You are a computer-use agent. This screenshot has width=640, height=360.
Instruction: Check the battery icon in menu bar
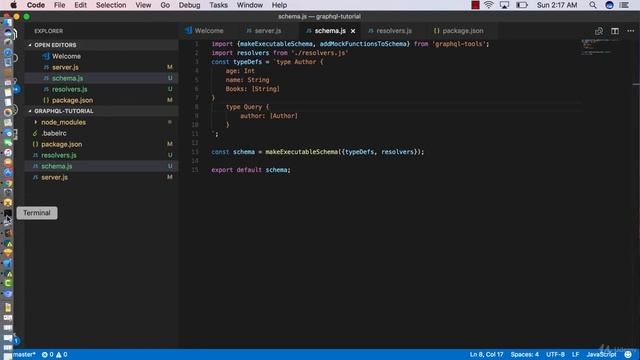522,5
